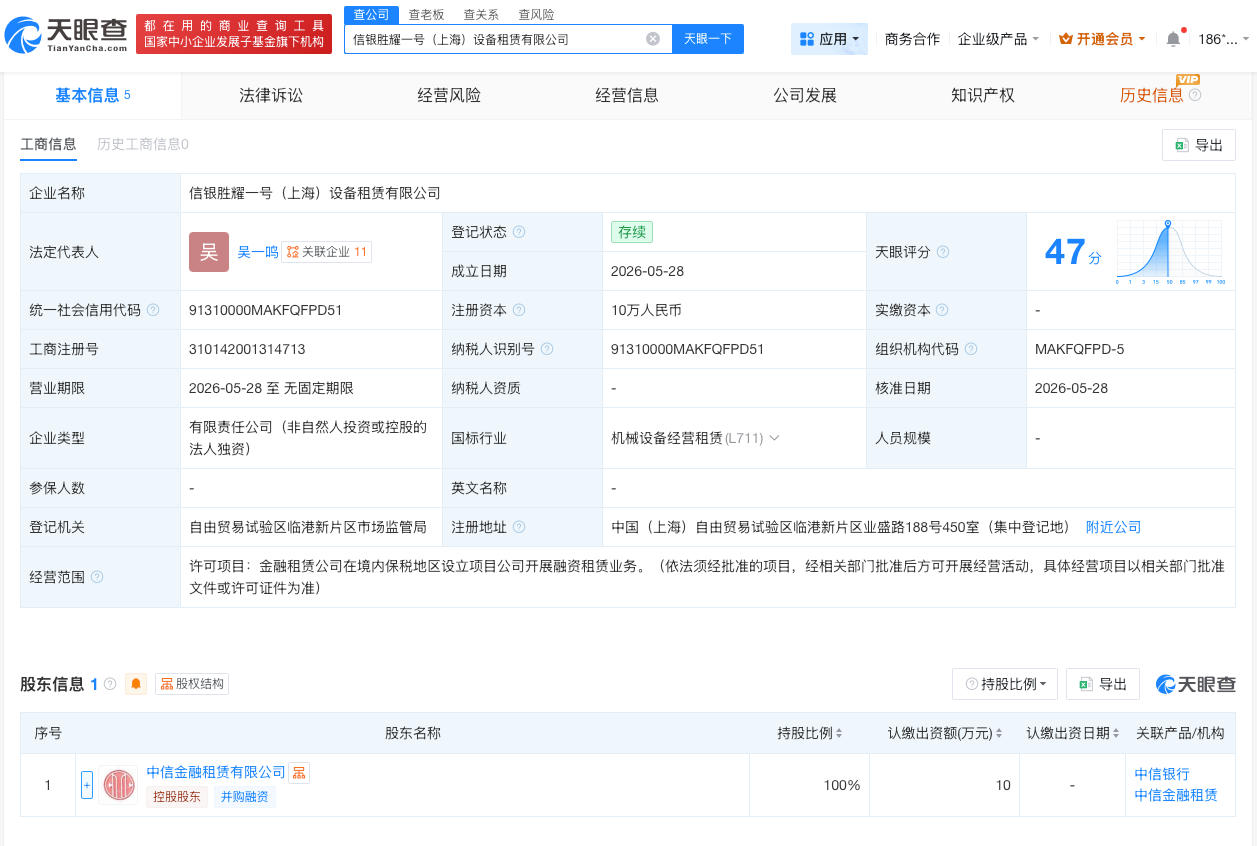
Task: Click help icon next to 注册地址
Action: [519, 527]
